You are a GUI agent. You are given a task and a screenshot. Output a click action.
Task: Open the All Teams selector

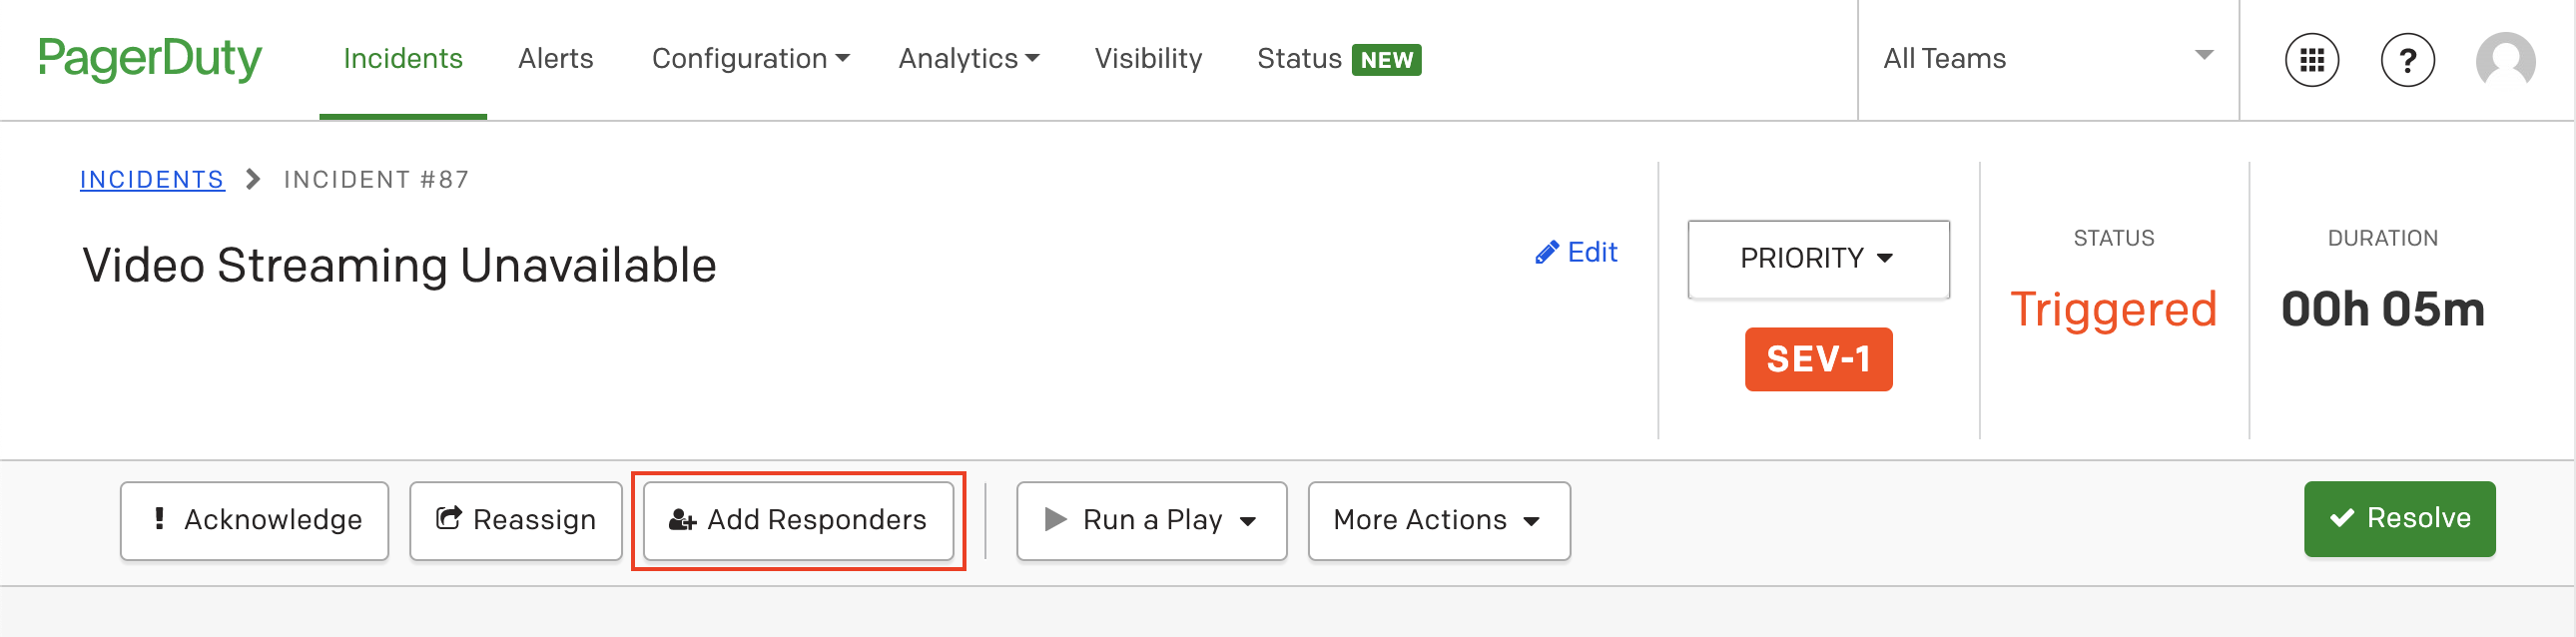coord(2047,59)
